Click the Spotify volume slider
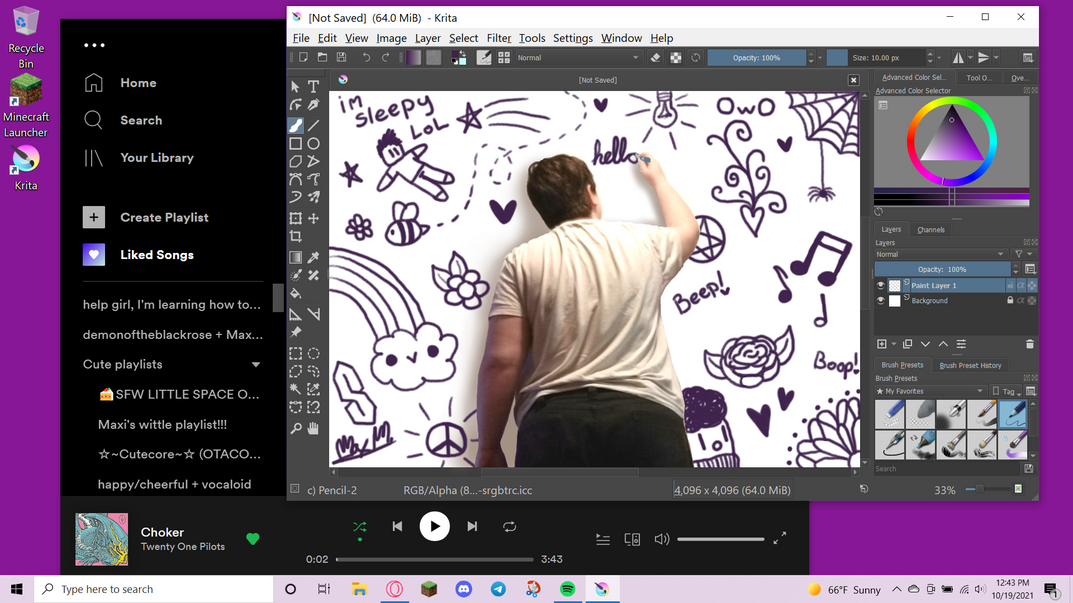1073x603 pixels. click(x=720, y=539)
